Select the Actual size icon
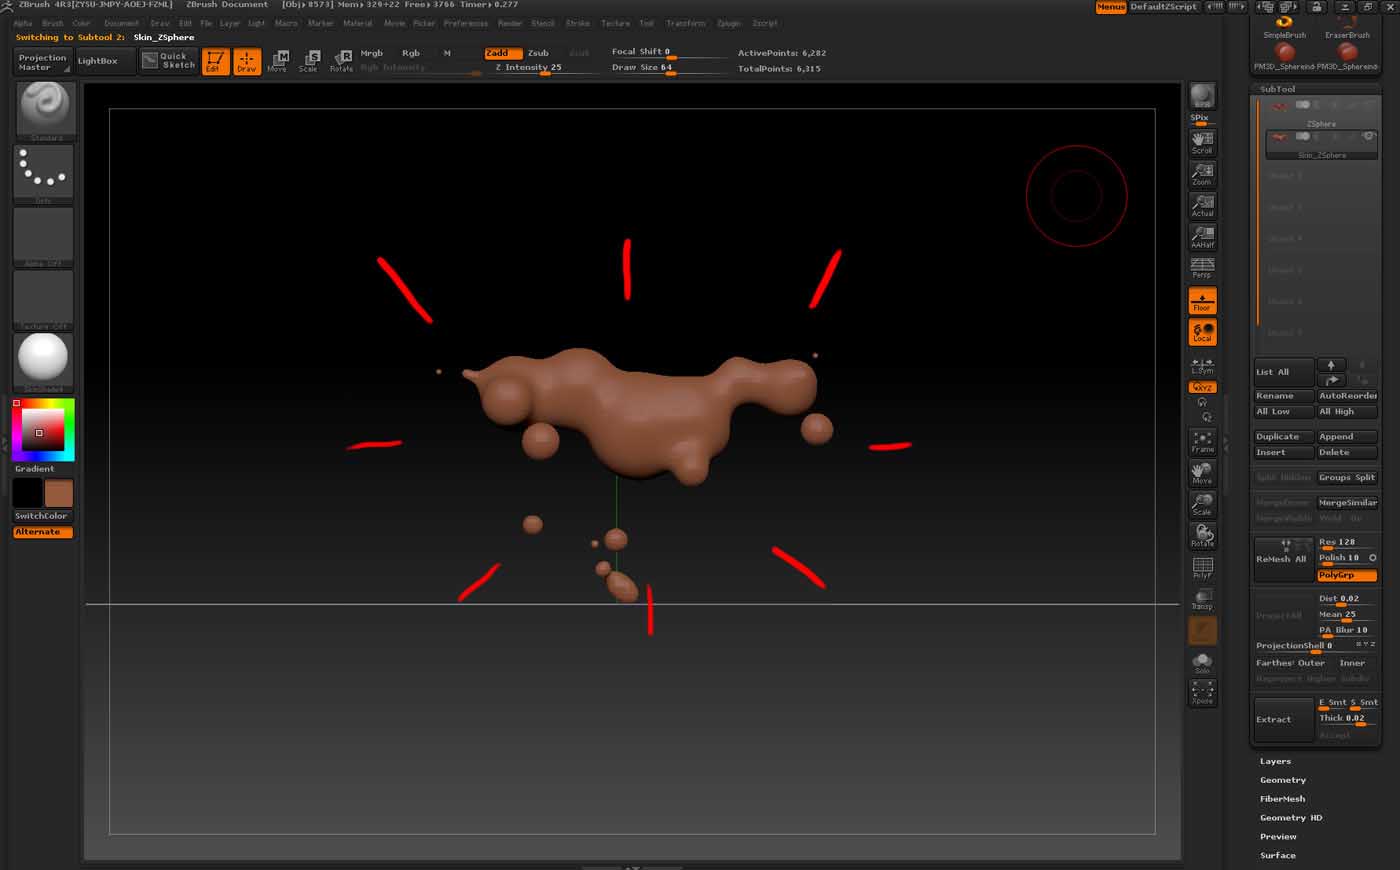This screenshot has height=870, width=1400. click(x=1202, y=205)
